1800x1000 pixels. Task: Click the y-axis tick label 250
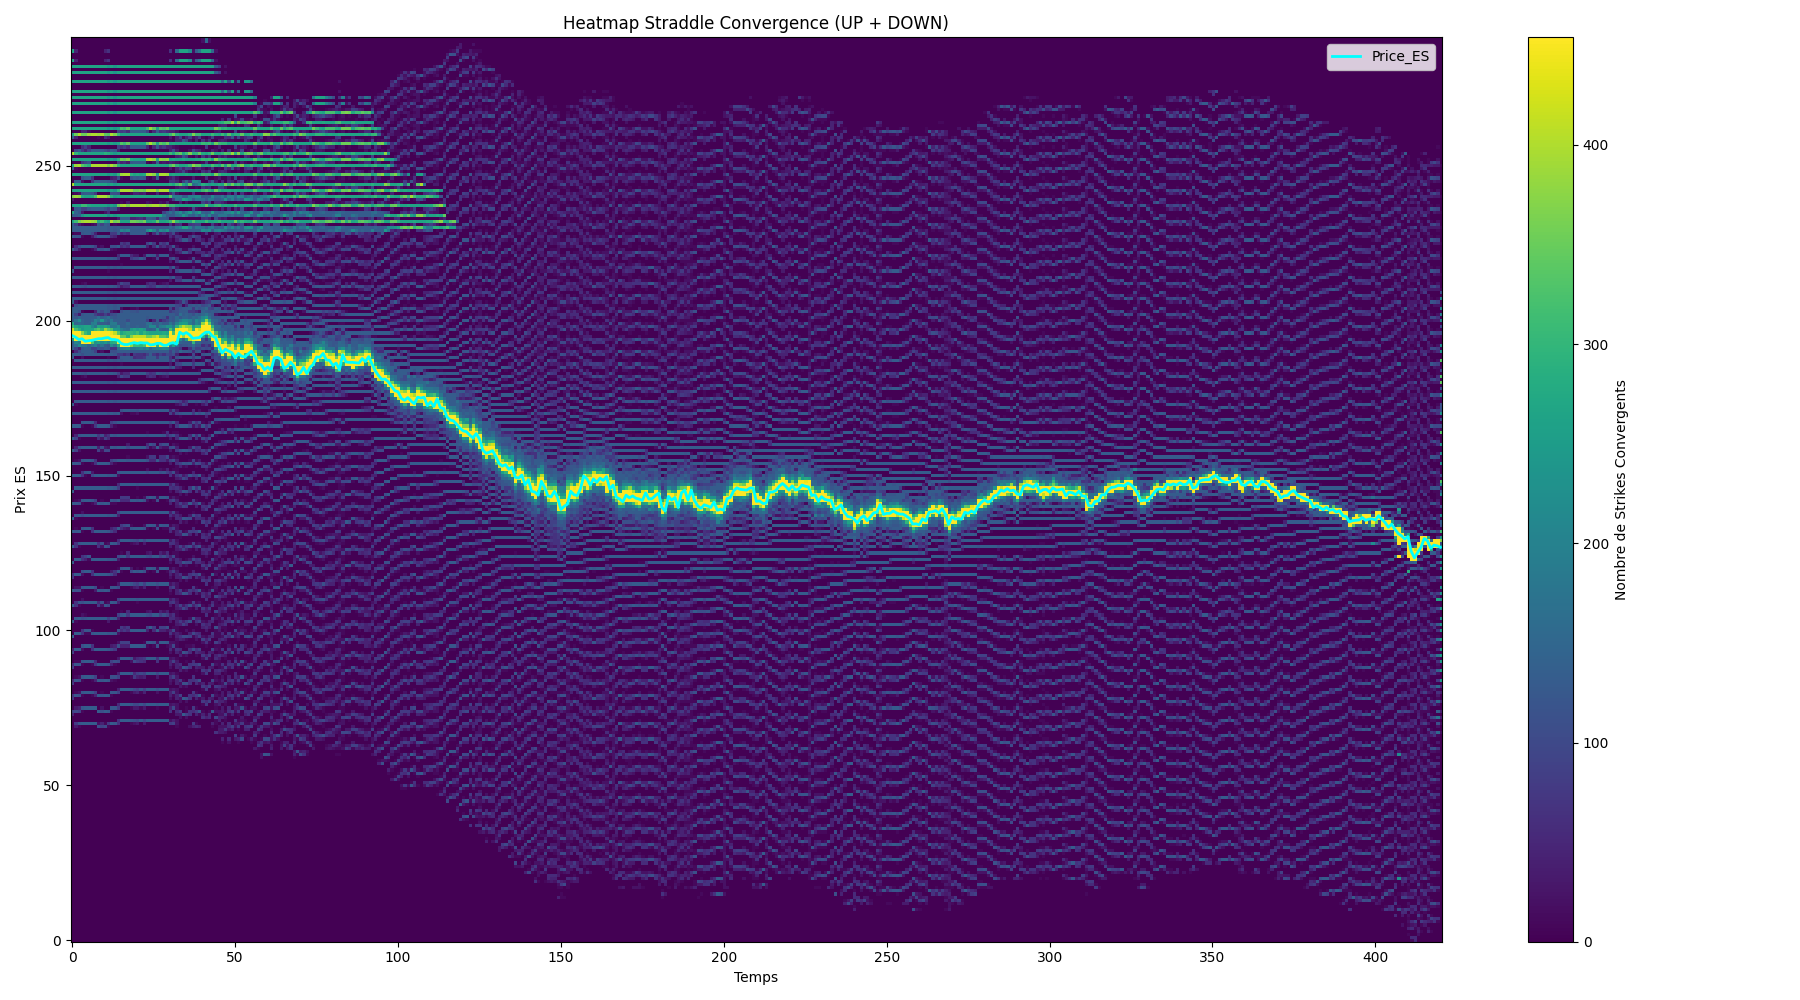[x=49, y=166]
